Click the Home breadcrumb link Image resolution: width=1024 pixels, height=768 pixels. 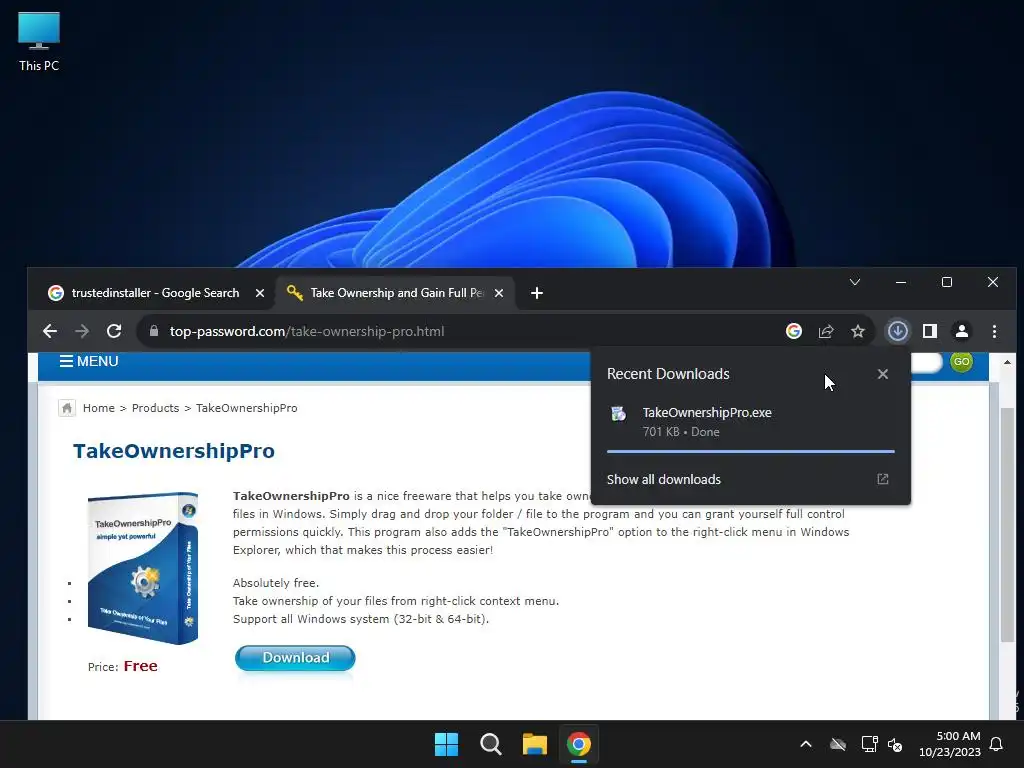pos(99,408)
